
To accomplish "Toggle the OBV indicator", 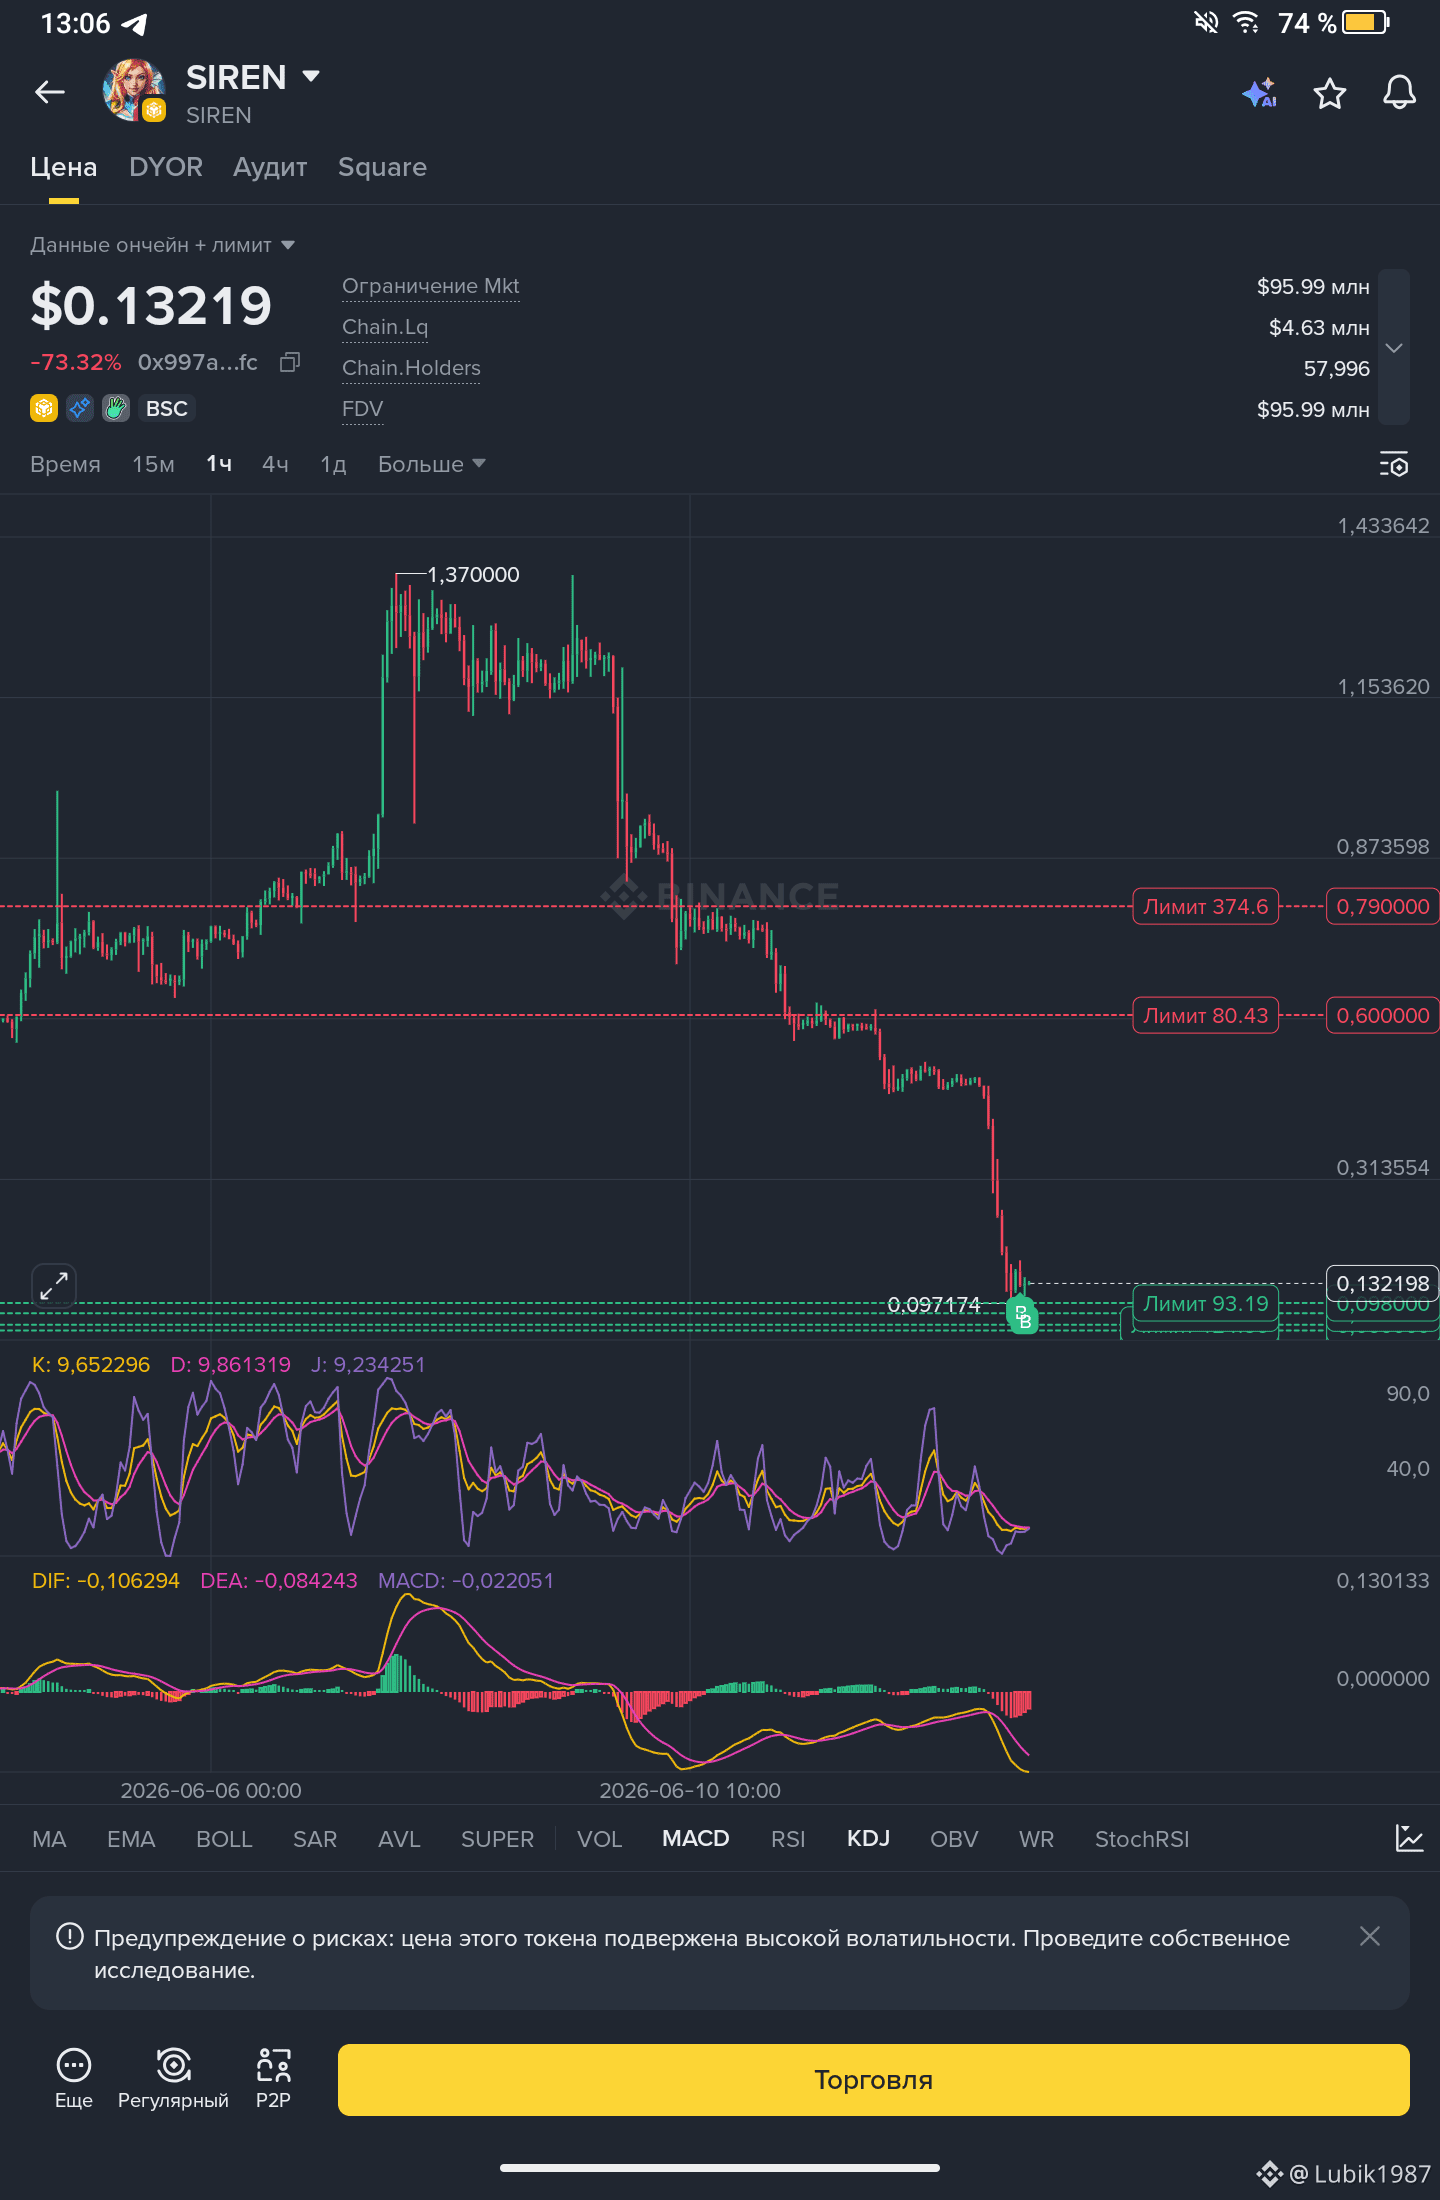I will click(x=954, y=1839).
